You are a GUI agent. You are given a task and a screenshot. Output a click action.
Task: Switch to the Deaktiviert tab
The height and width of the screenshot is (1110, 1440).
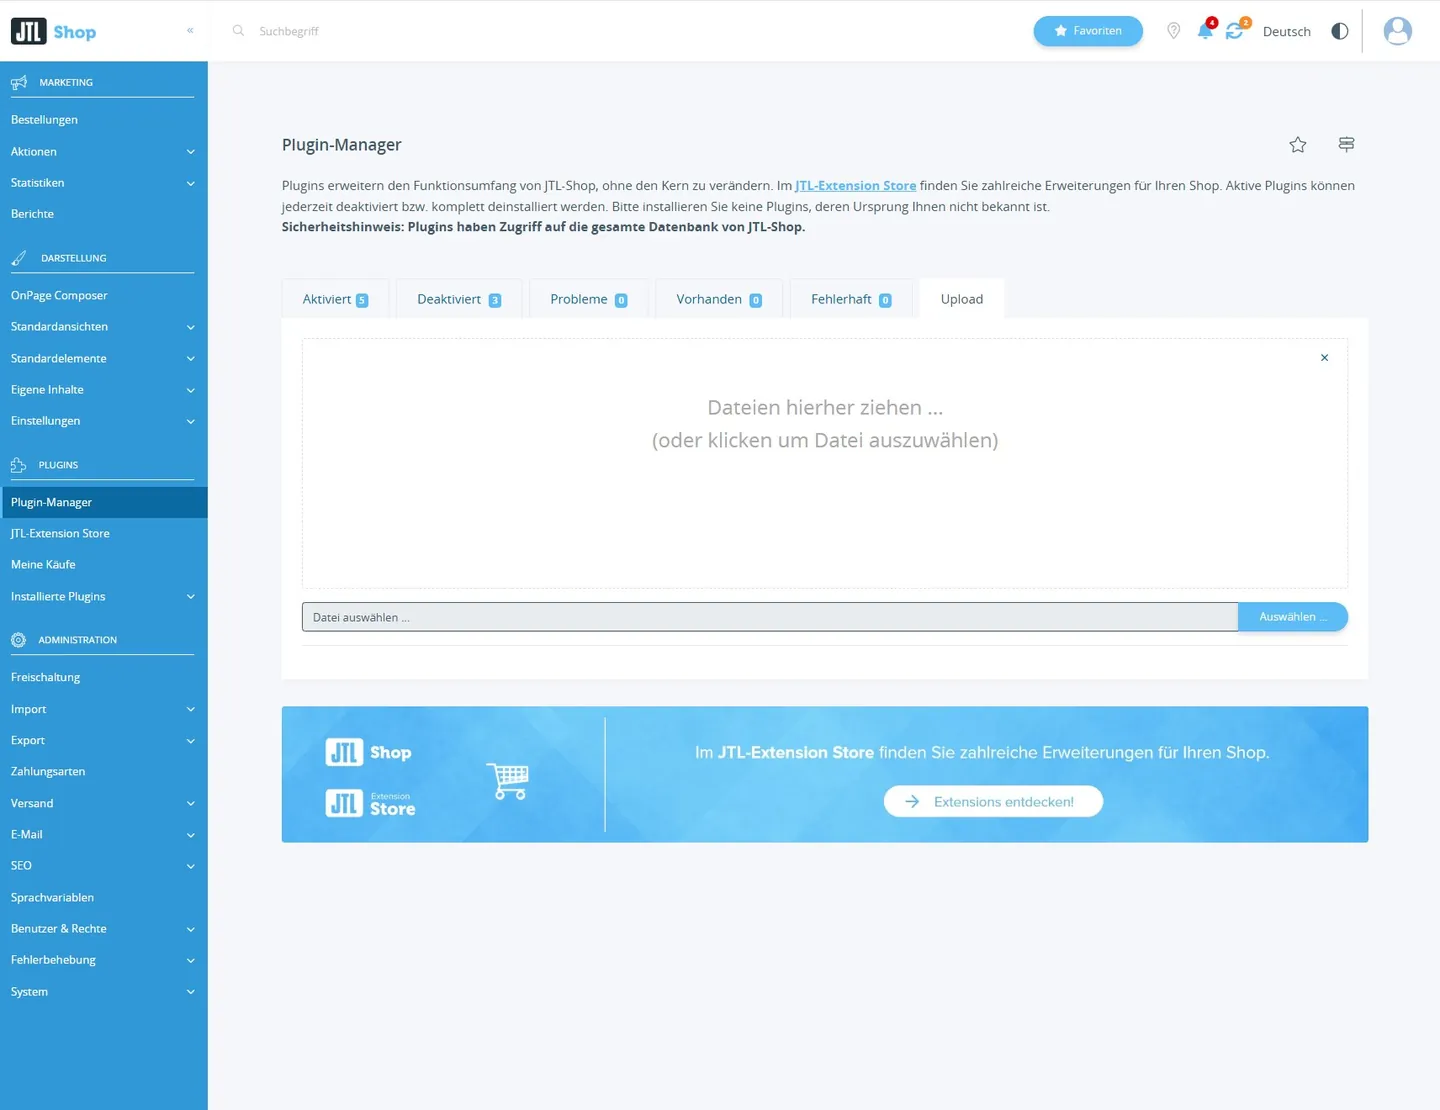[x=459, y=299]
